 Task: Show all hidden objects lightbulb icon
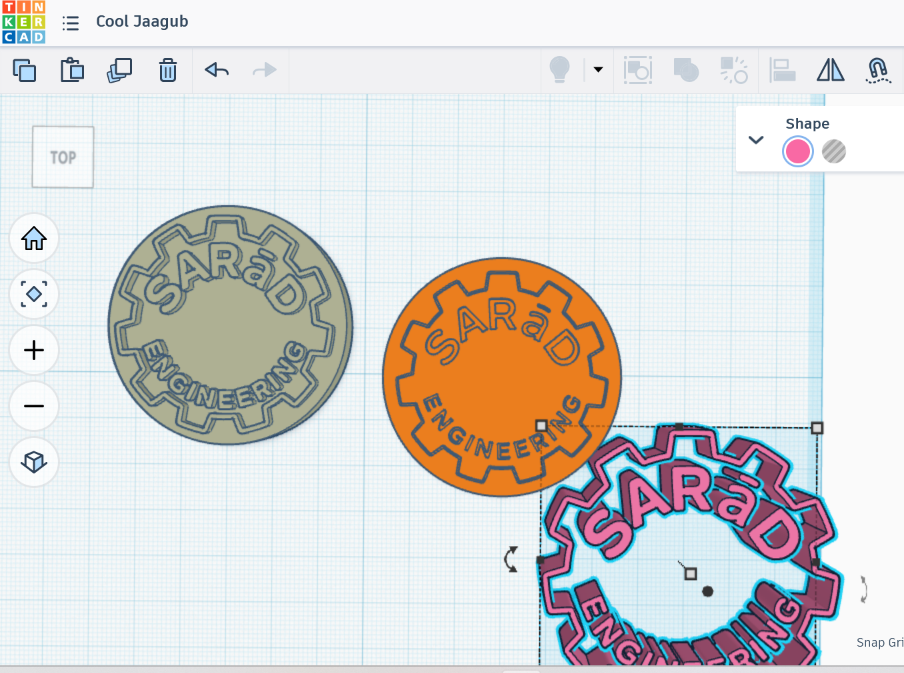coord(559,70)
